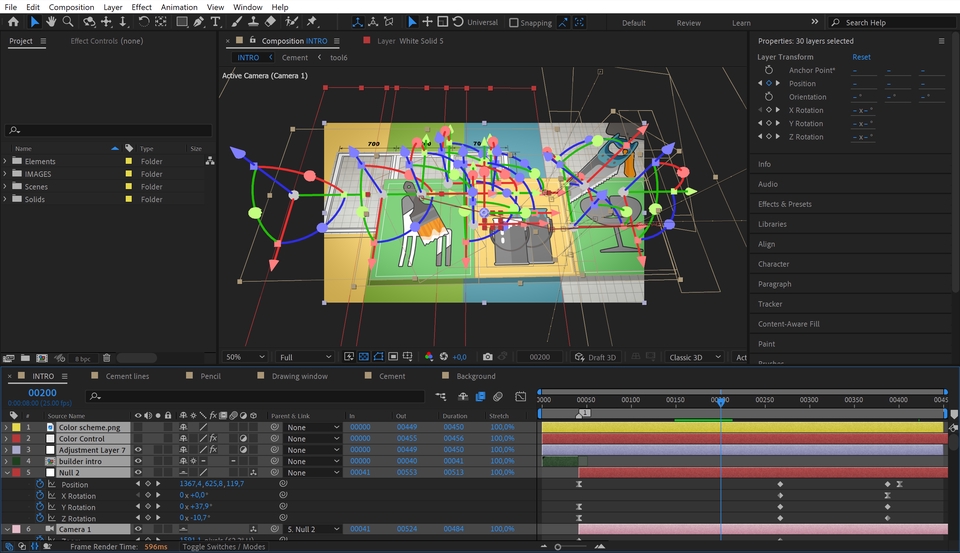
Task: Select the Orbit Around Cursor camera tool
Action: click(x=89, y=22)
